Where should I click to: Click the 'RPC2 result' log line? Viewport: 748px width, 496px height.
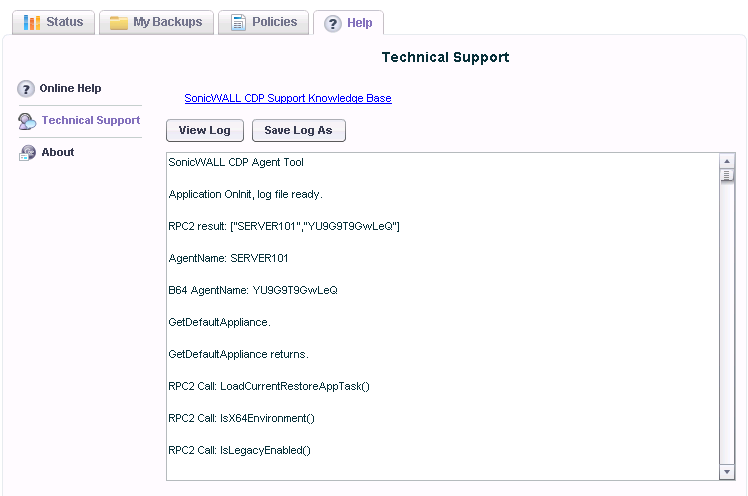(x=284, y=226)
